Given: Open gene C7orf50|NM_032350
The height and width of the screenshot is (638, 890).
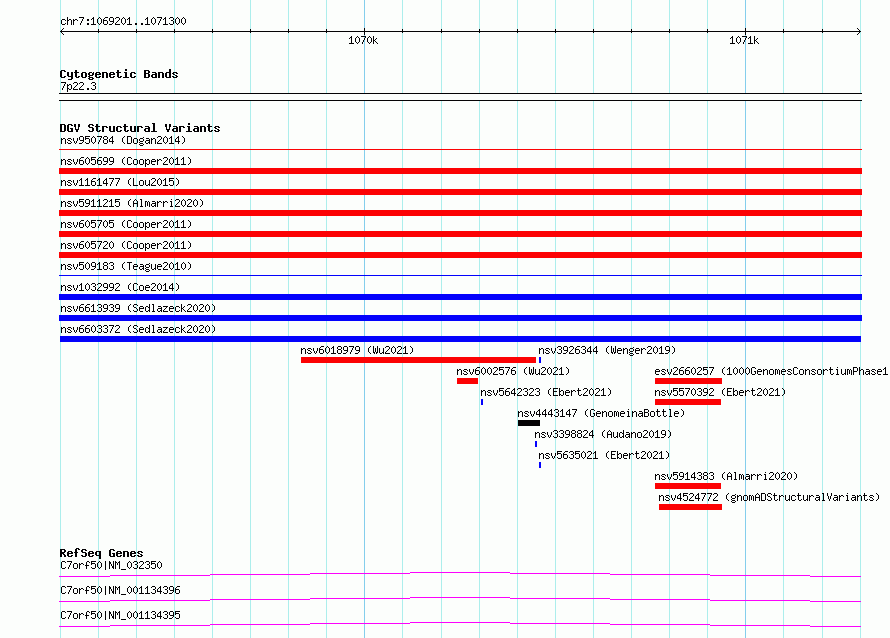Looking at the screenshot, I should (111, 565).
